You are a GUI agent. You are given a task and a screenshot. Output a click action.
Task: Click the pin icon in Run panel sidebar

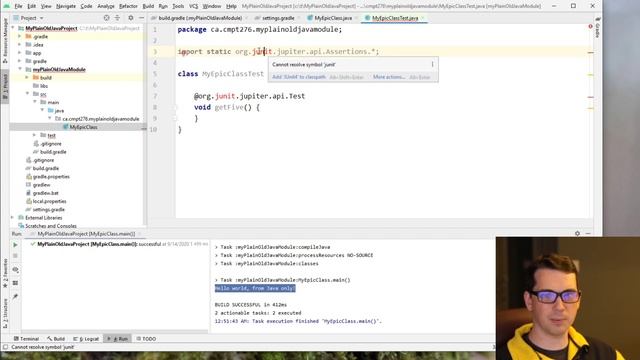pos(16,296)
